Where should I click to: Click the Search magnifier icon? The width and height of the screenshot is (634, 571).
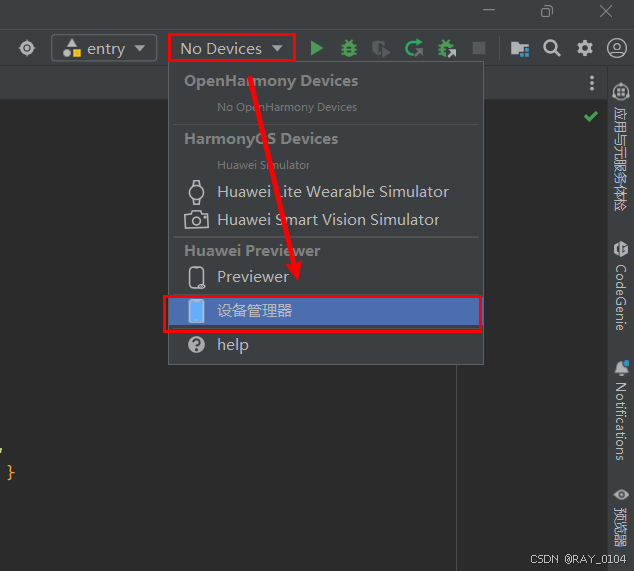point(552,48)
